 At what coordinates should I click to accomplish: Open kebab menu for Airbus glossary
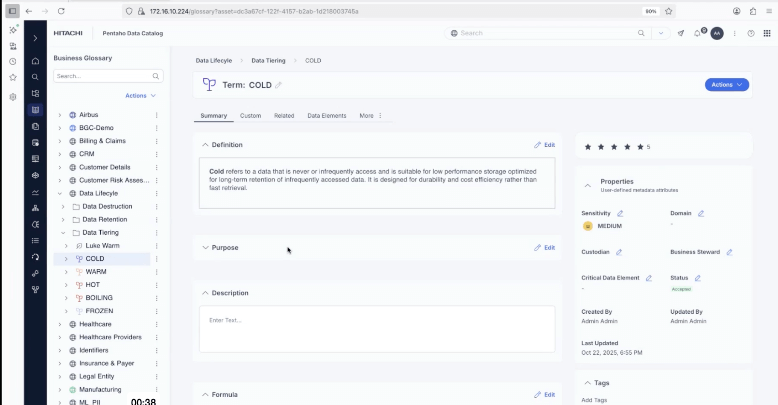click(x=157, y=115)
